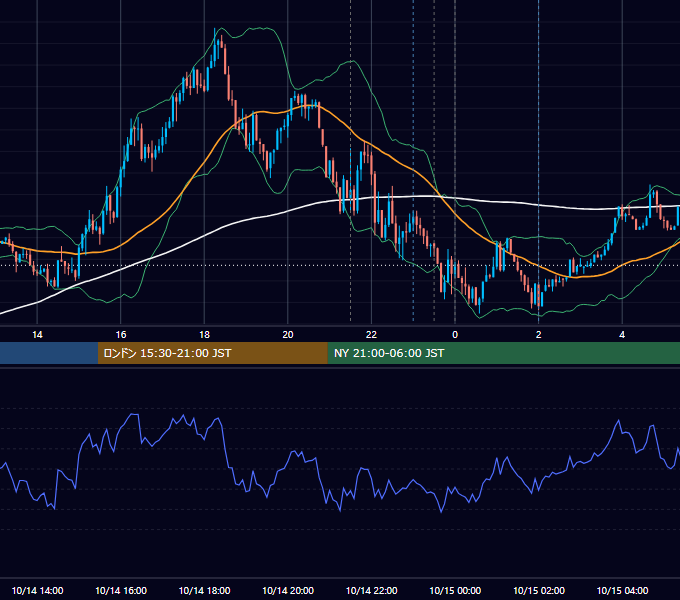Click hour label 22 on price chart axis

(371, 335)
